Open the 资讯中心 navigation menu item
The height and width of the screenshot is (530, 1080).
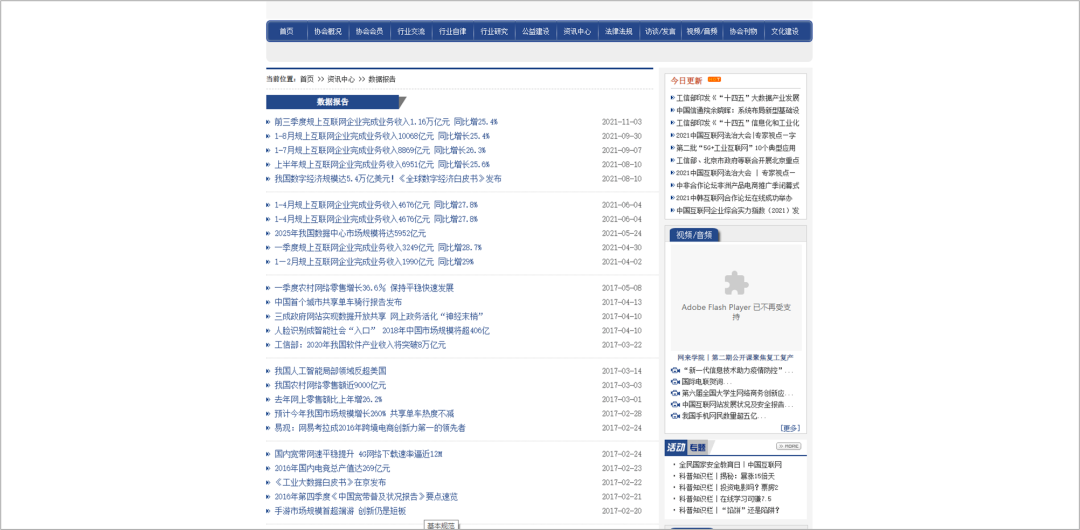[577, 32]
